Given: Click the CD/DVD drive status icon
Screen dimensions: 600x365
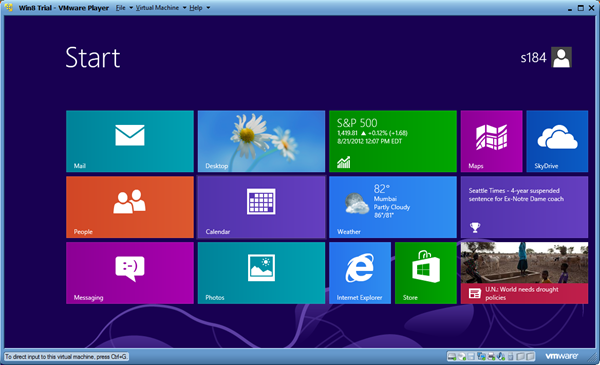Looking at the screenshot, I should click(462, 357).
